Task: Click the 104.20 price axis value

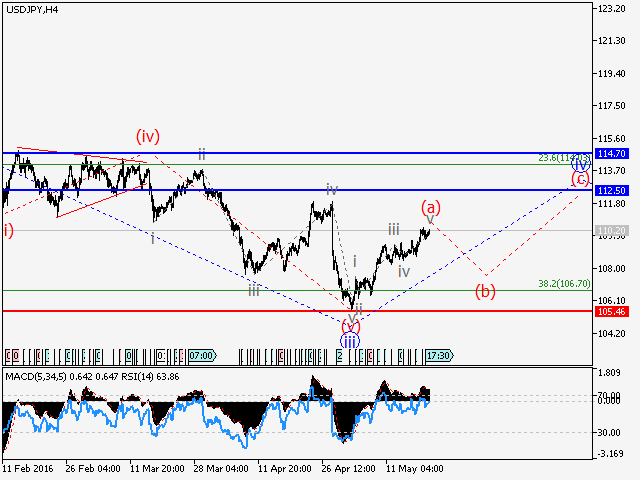Action: coord(611,333)
